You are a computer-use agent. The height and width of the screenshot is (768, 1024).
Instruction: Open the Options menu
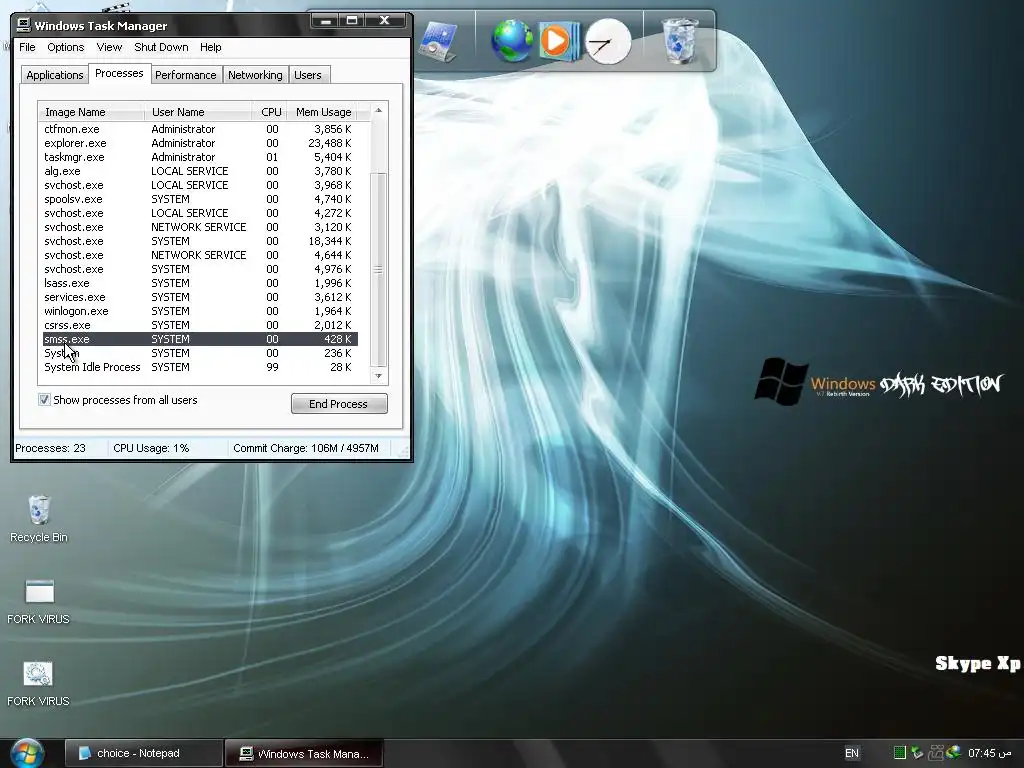[x=65, y=47]
